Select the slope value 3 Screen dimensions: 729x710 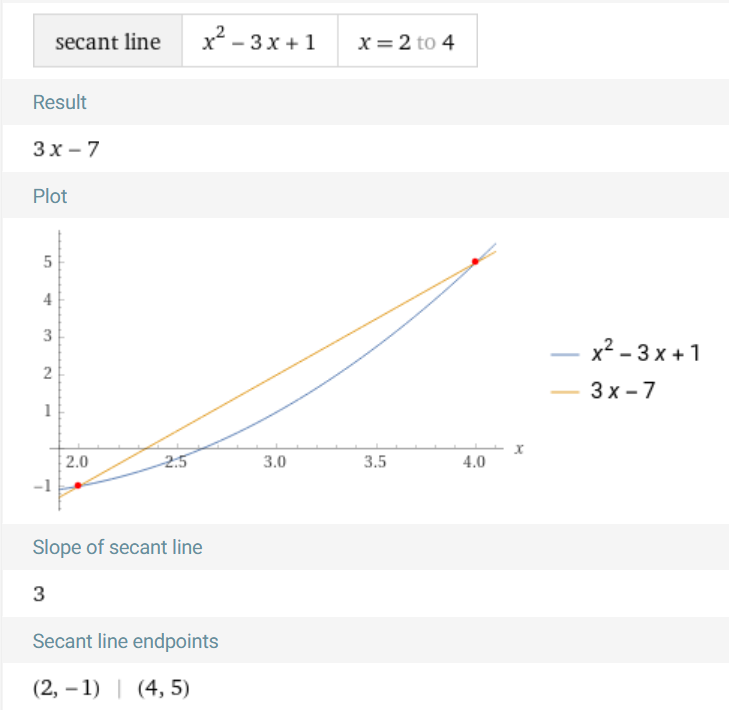[39, 595]
